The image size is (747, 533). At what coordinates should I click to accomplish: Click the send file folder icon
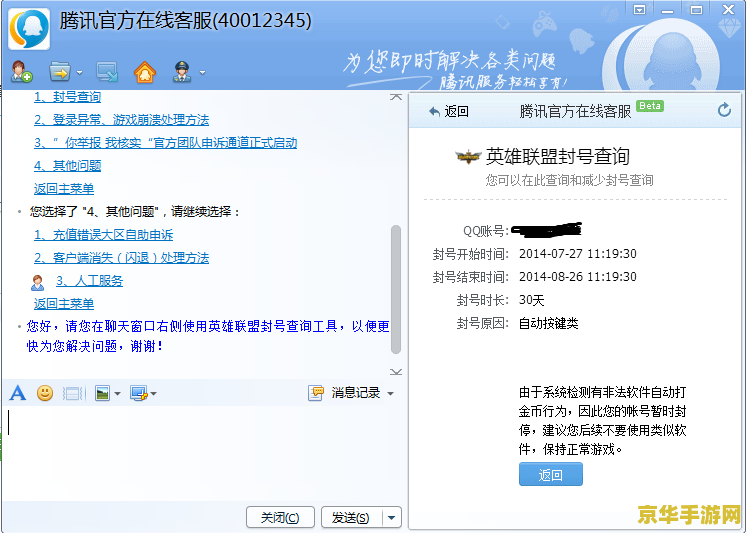60,72
